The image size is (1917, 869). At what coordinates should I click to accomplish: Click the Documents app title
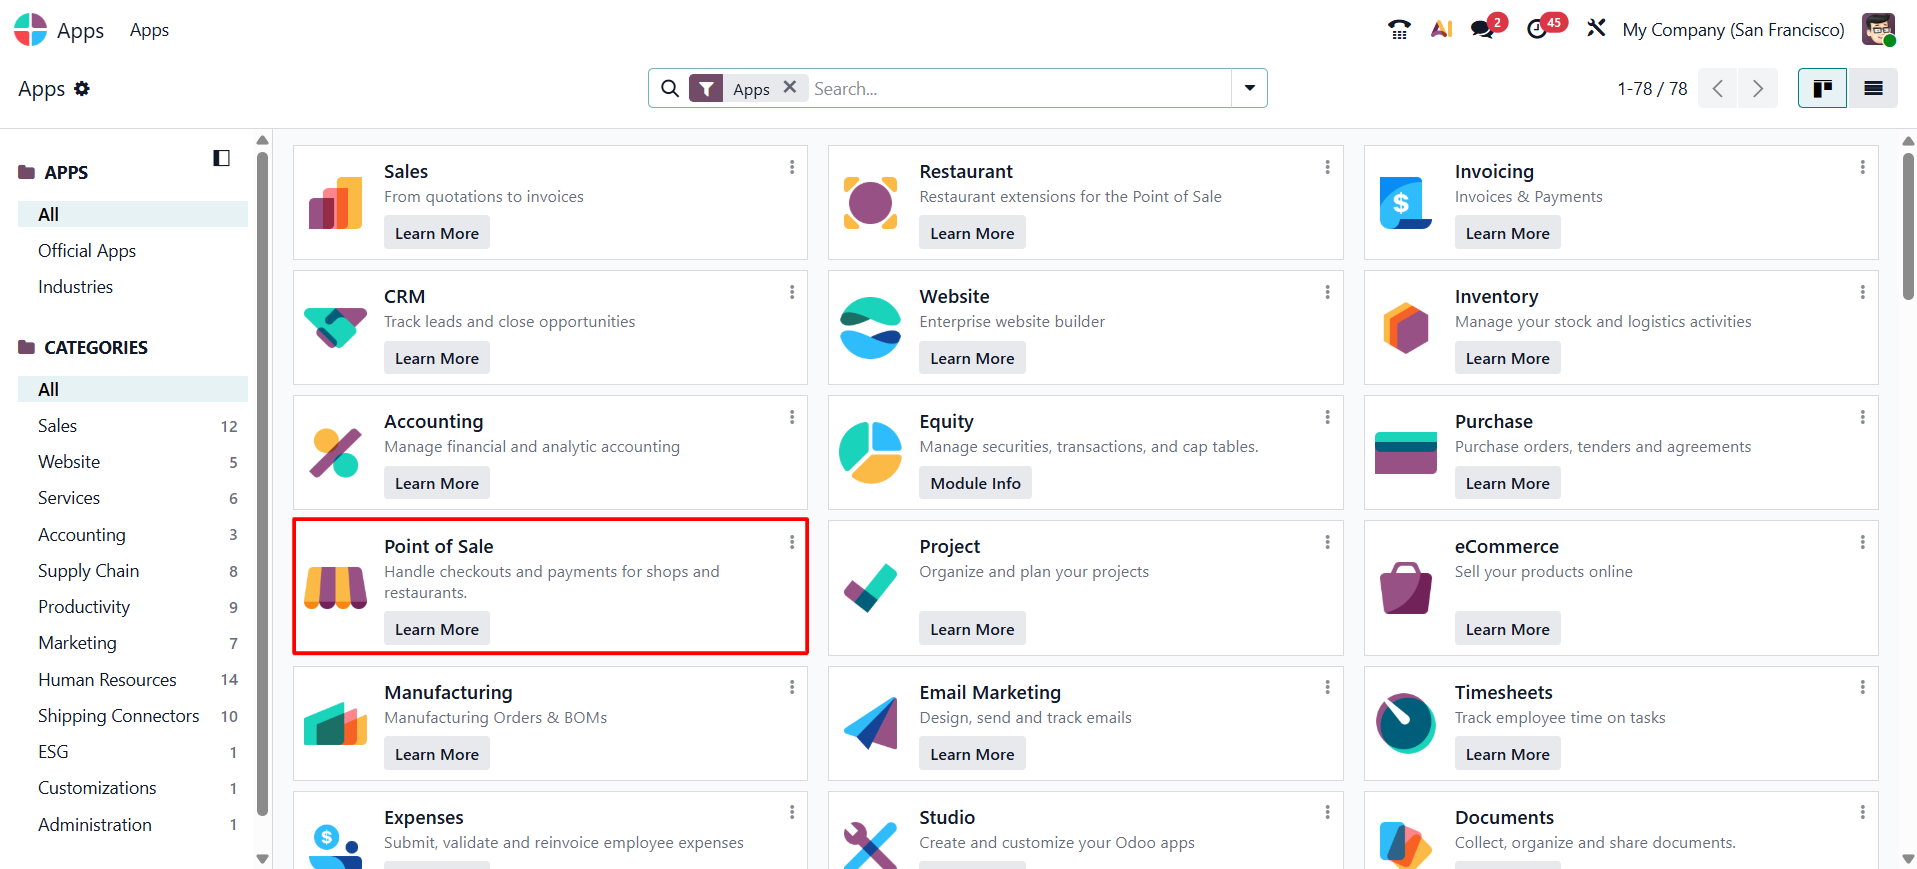[x=1505, y=817]
